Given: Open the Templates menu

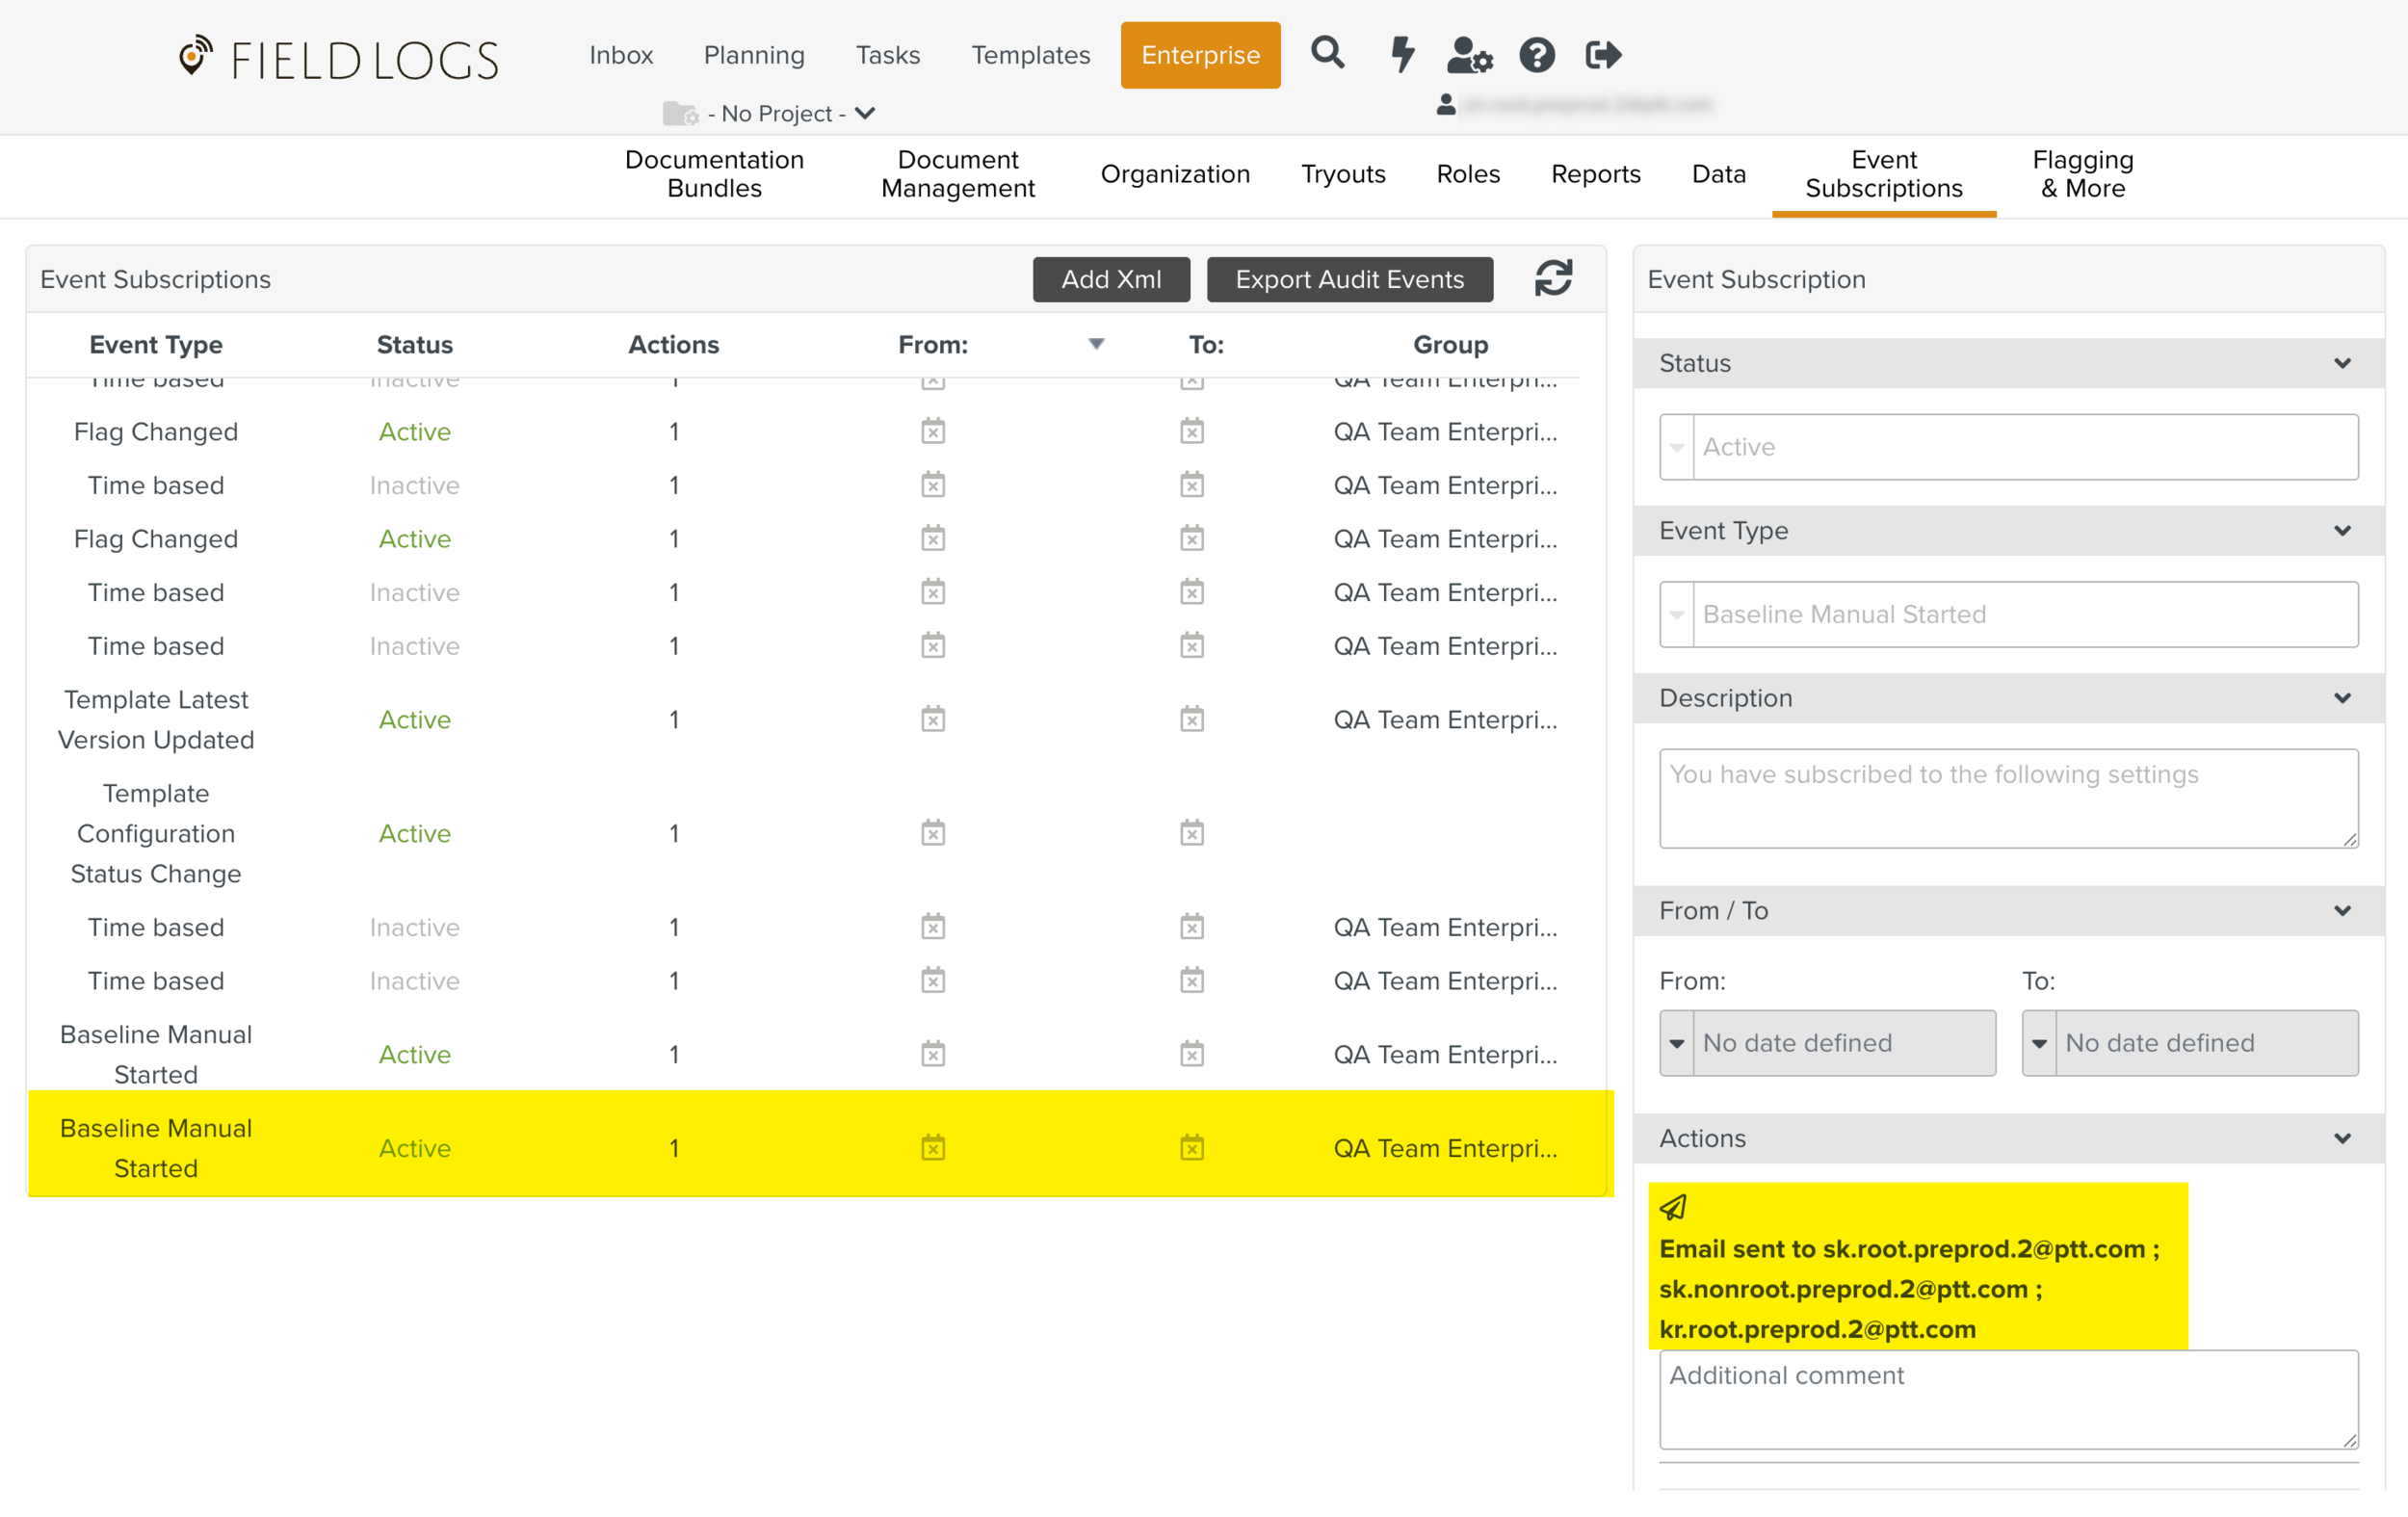Looking at the screenshot, I should tap(1030, 55).
